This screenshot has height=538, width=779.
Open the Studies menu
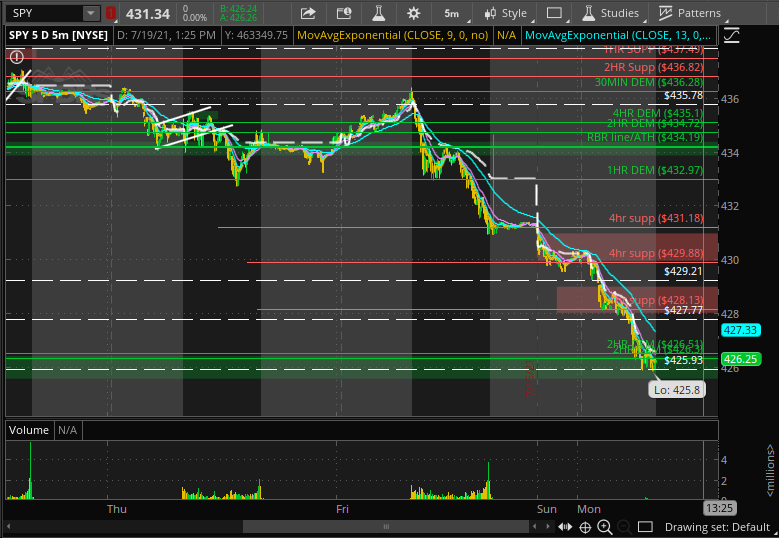(620, 13)
